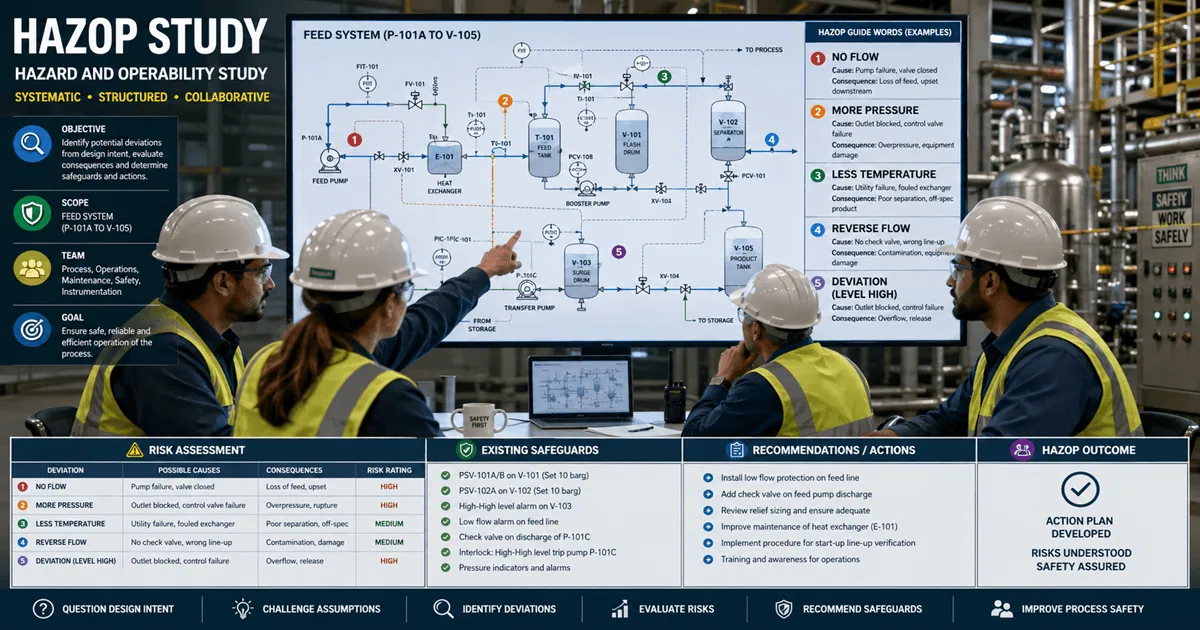1200x630 pixels.
Task: Click the QUESTION DESIGN INTENT label in the bottom bar
Action: pyautogui.click(x=118, y=608)
